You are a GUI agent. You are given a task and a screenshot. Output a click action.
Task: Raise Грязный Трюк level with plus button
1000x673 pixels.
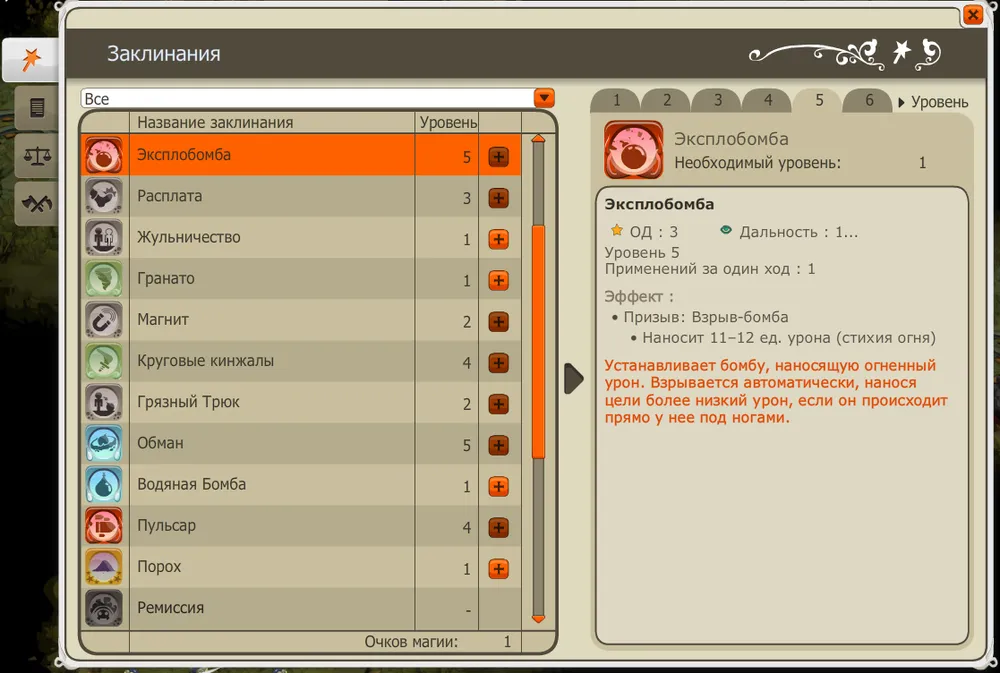[x=499, y=404]
